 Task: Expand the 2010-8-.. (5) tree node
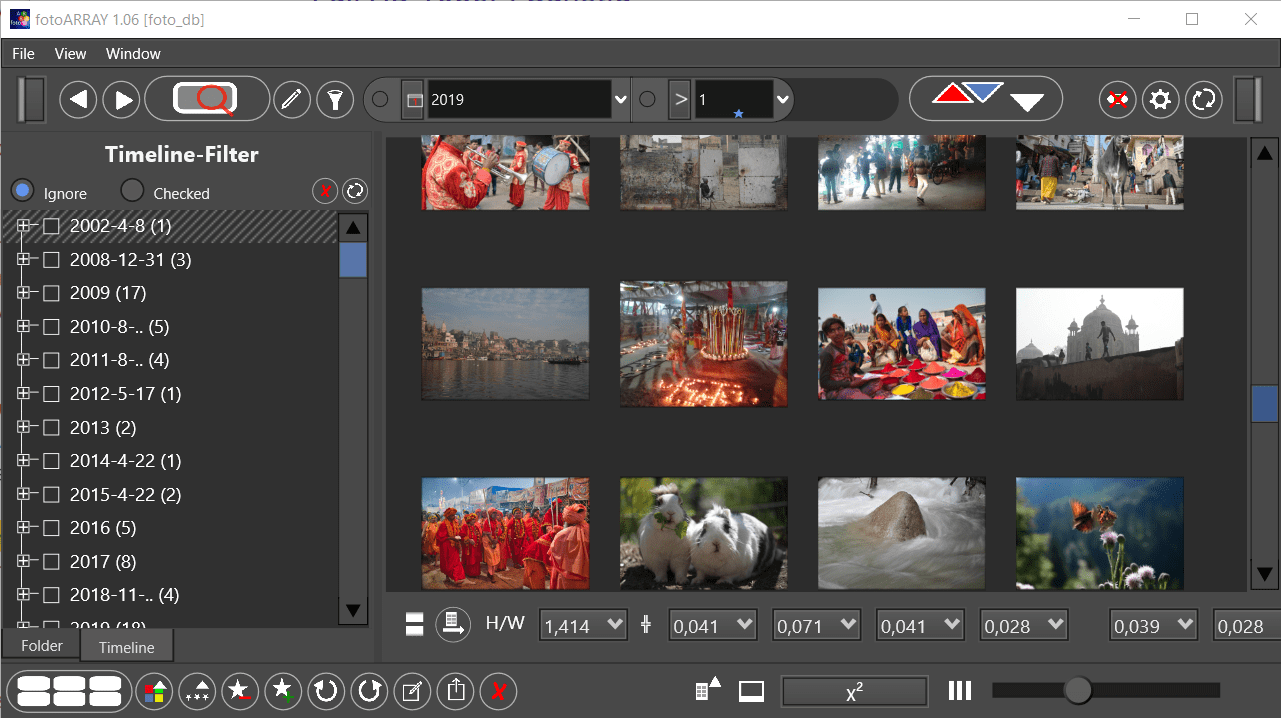coord(24,327)
